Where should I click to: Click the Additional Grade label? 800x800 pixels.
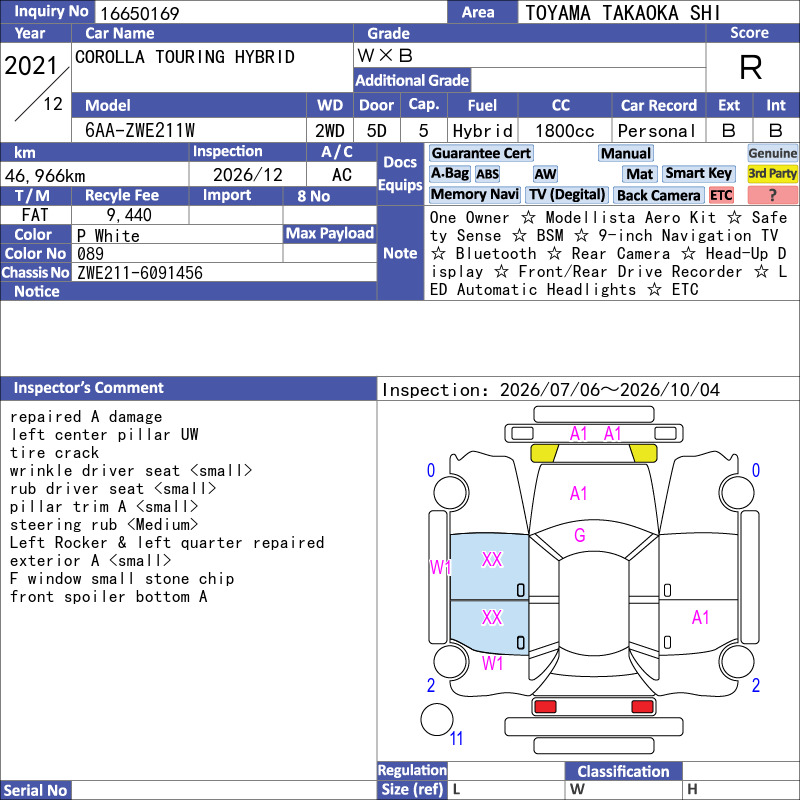click(x=412, y=80)
